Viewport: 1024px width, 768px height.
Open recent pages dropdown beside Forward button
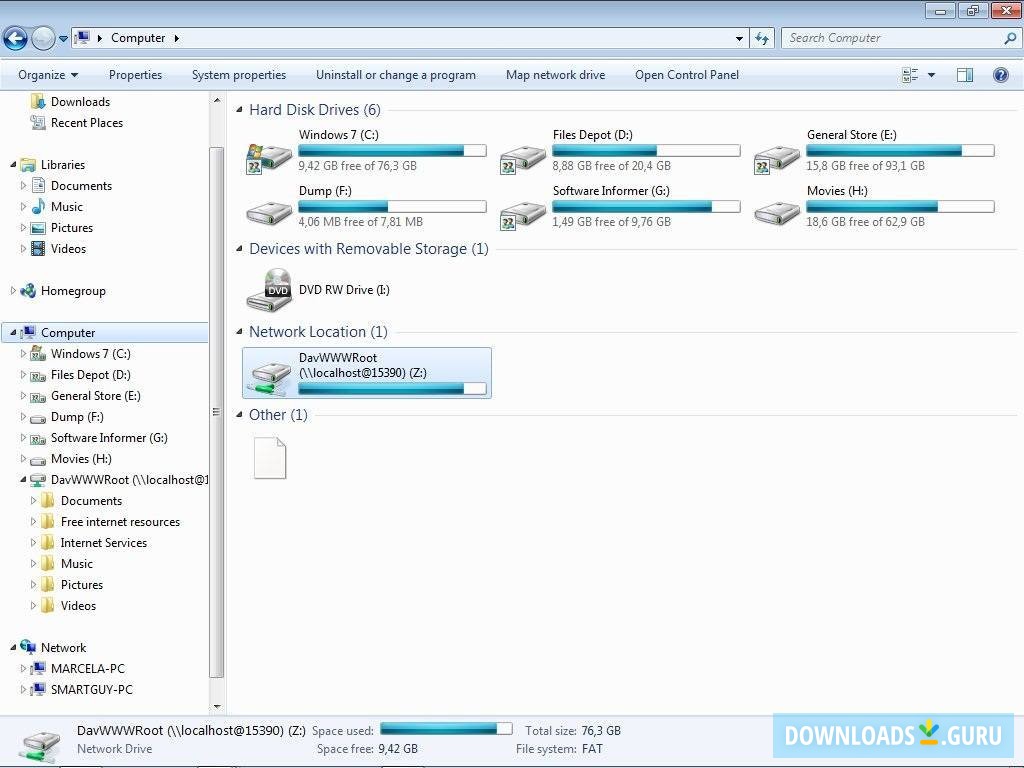pyautogui.click(x=63, y=39)
